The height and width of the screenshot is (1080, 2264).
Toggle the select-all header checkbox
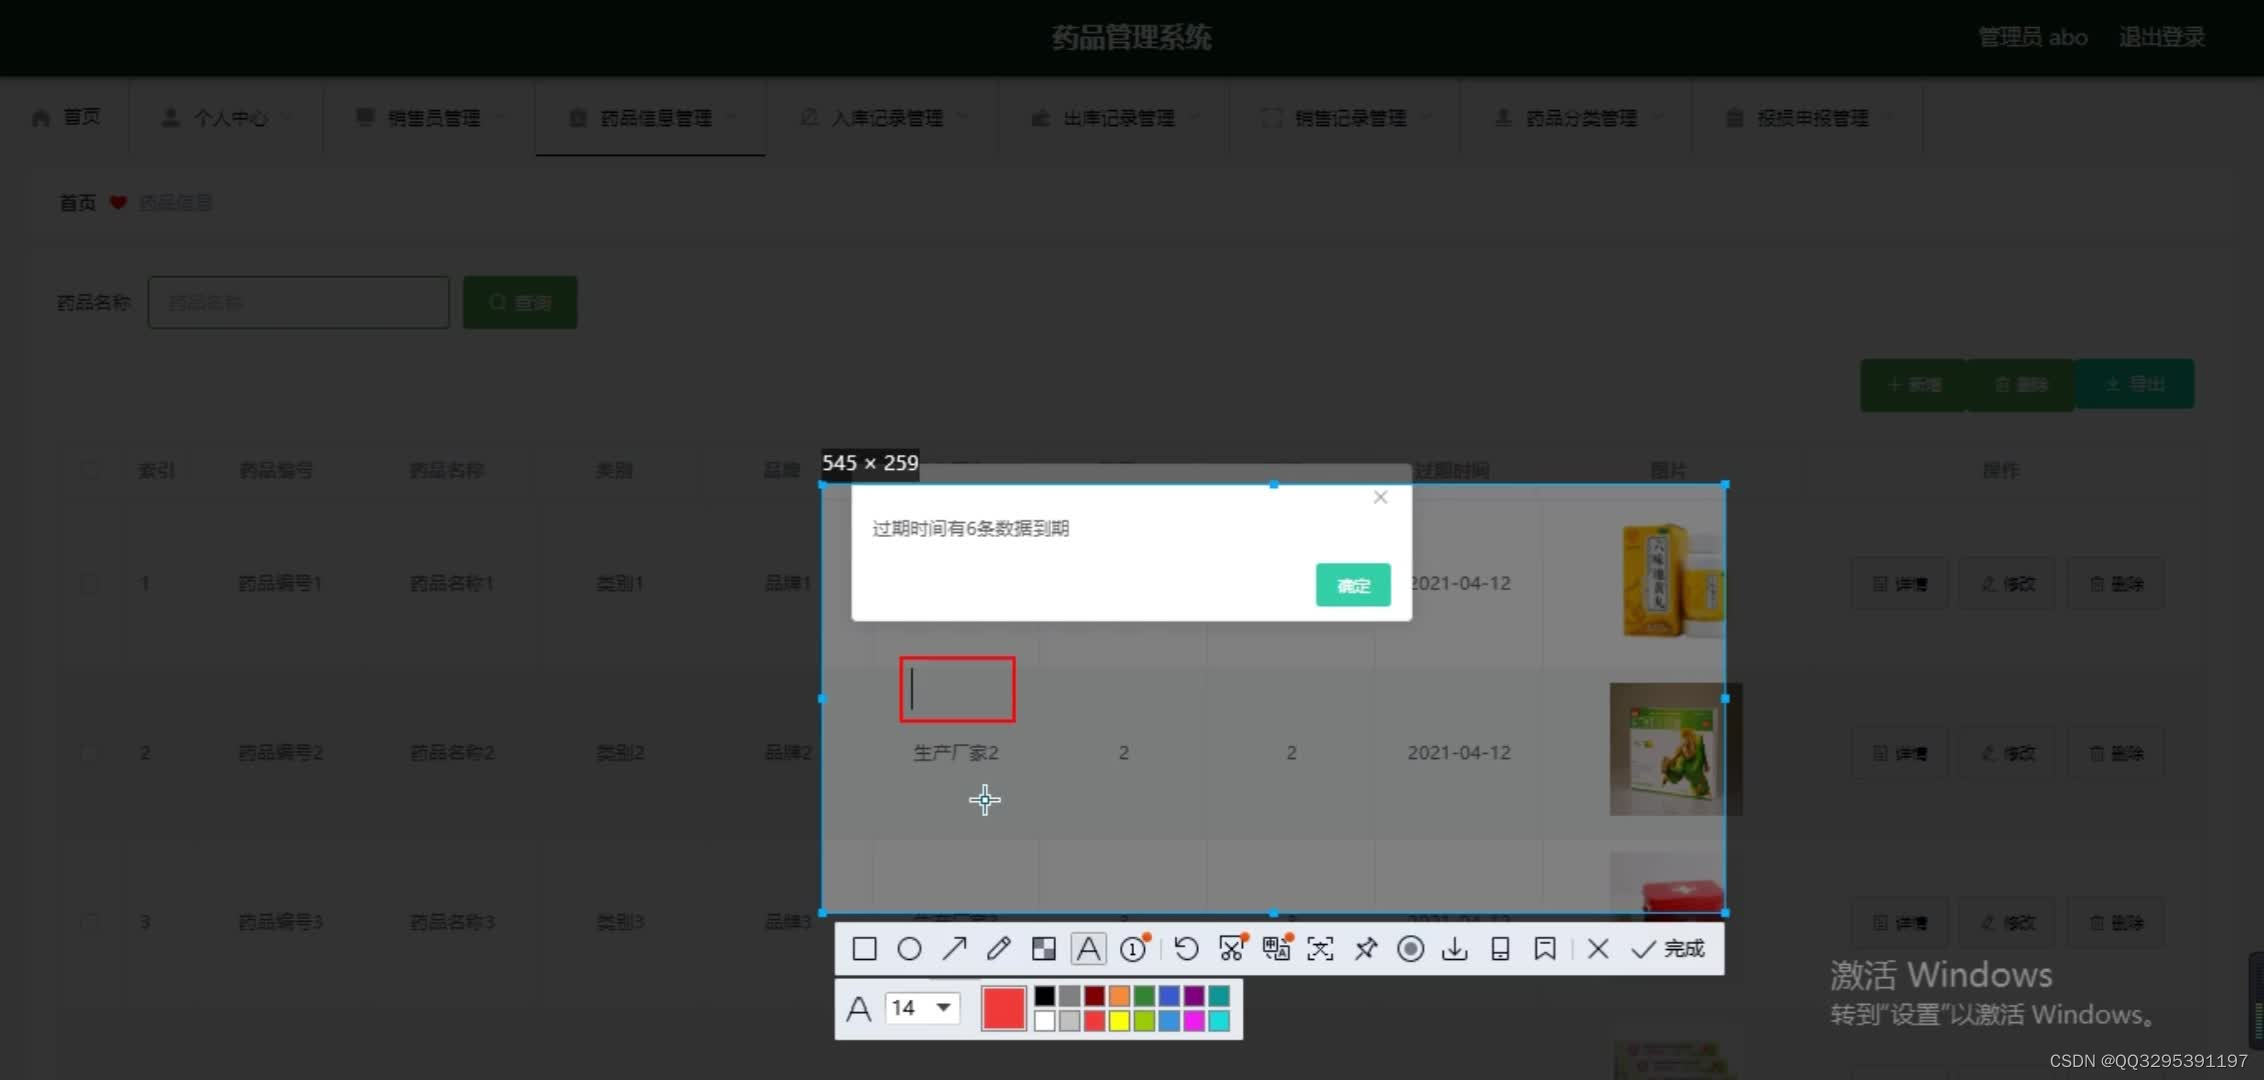click(x=90, y=470)
